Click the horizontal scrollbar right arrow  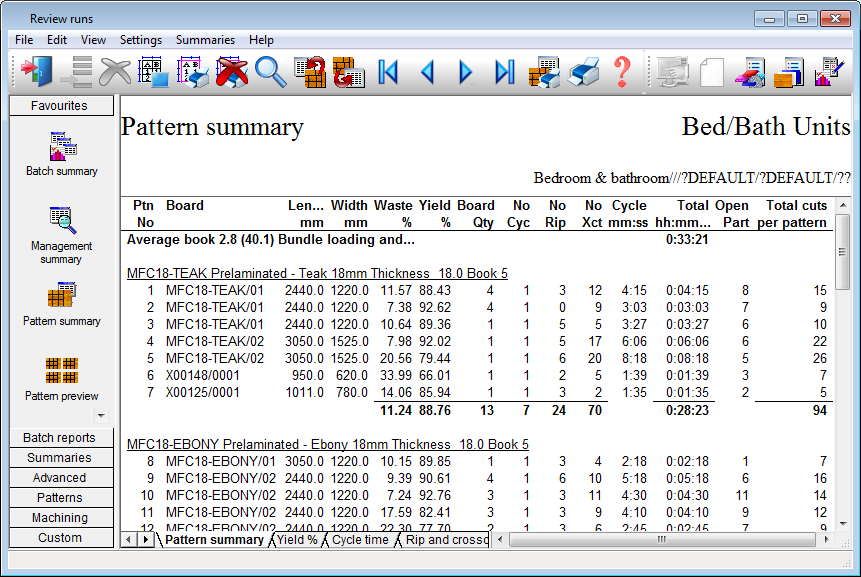[826, 540]
